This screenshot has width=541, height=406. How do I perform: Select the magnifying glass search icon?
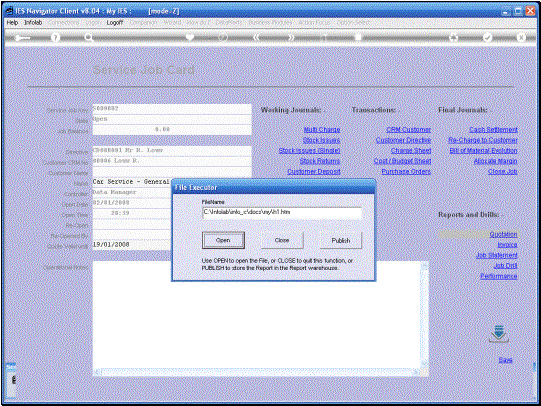point(89,37)
